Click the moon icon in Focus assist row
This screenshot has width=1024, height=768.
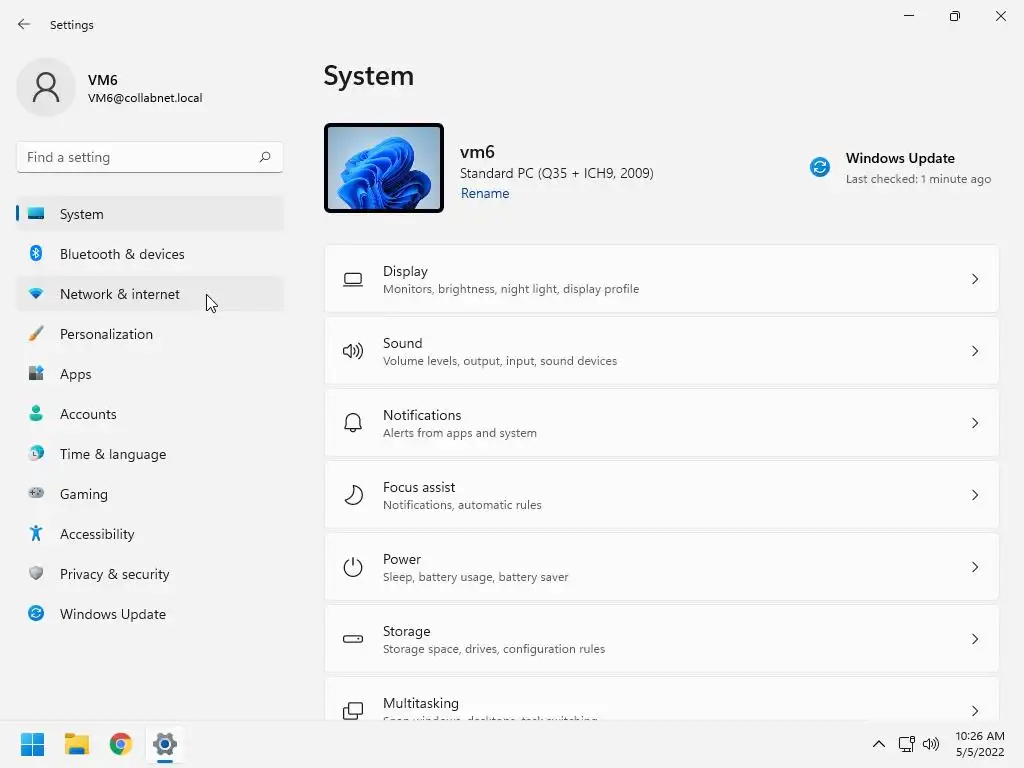353,495
